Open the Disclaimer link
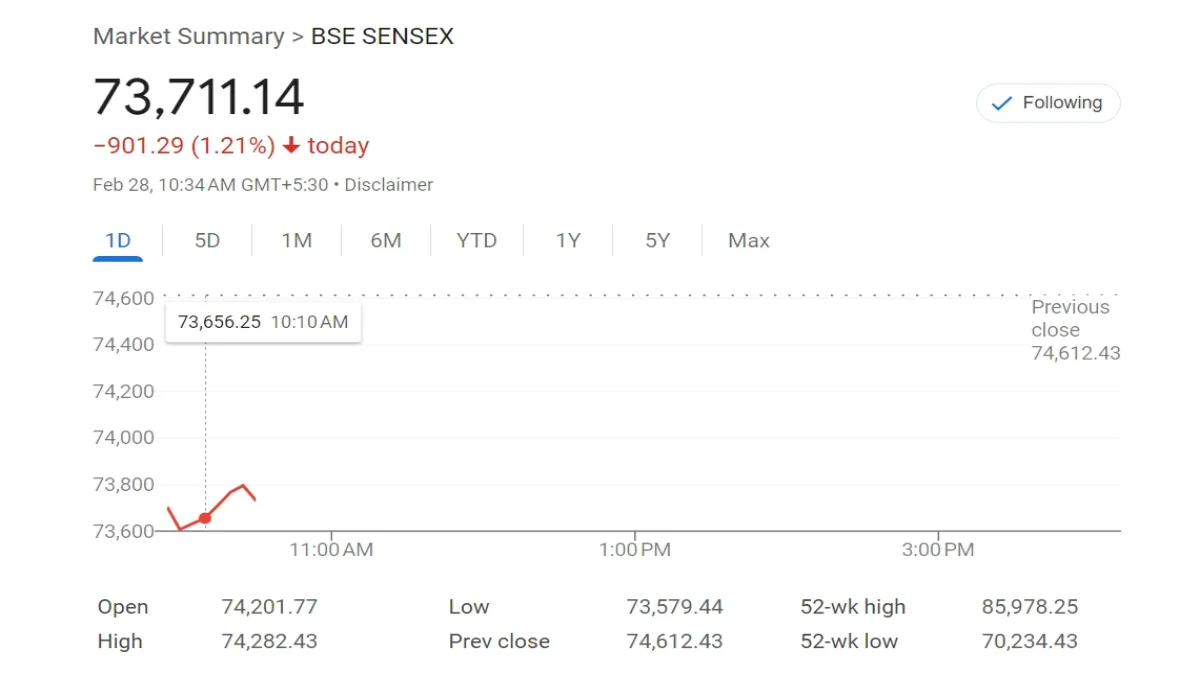The image size is (1200, 675). pyautogui.click(x=389, y=184)
